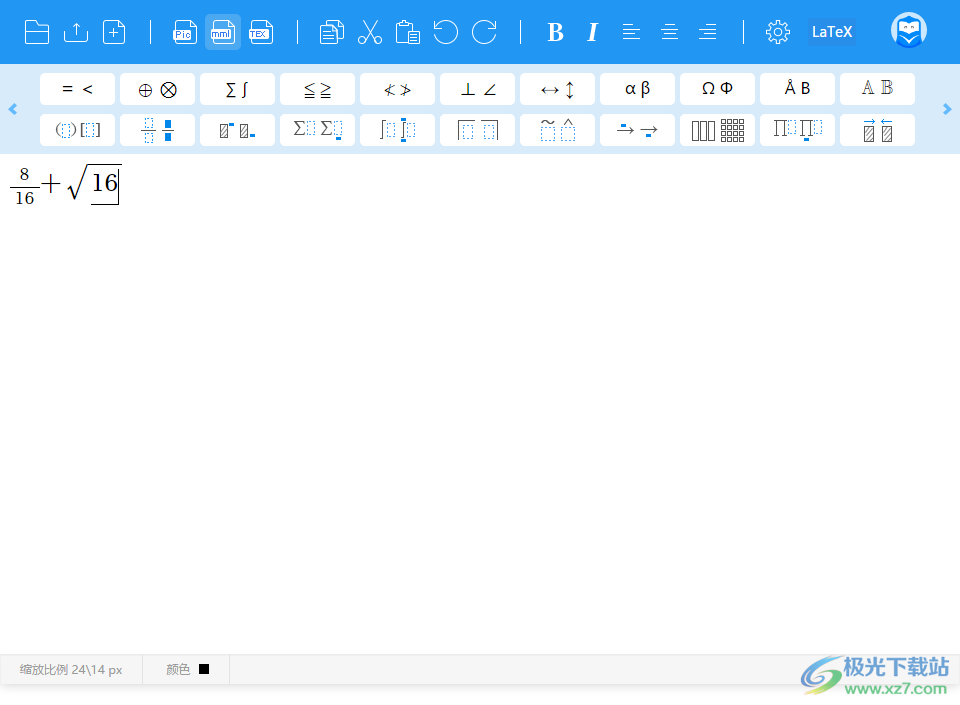This screenshot has height=705, width=960.
Task: Toggle bold formatting
Action: click(555, 32)
